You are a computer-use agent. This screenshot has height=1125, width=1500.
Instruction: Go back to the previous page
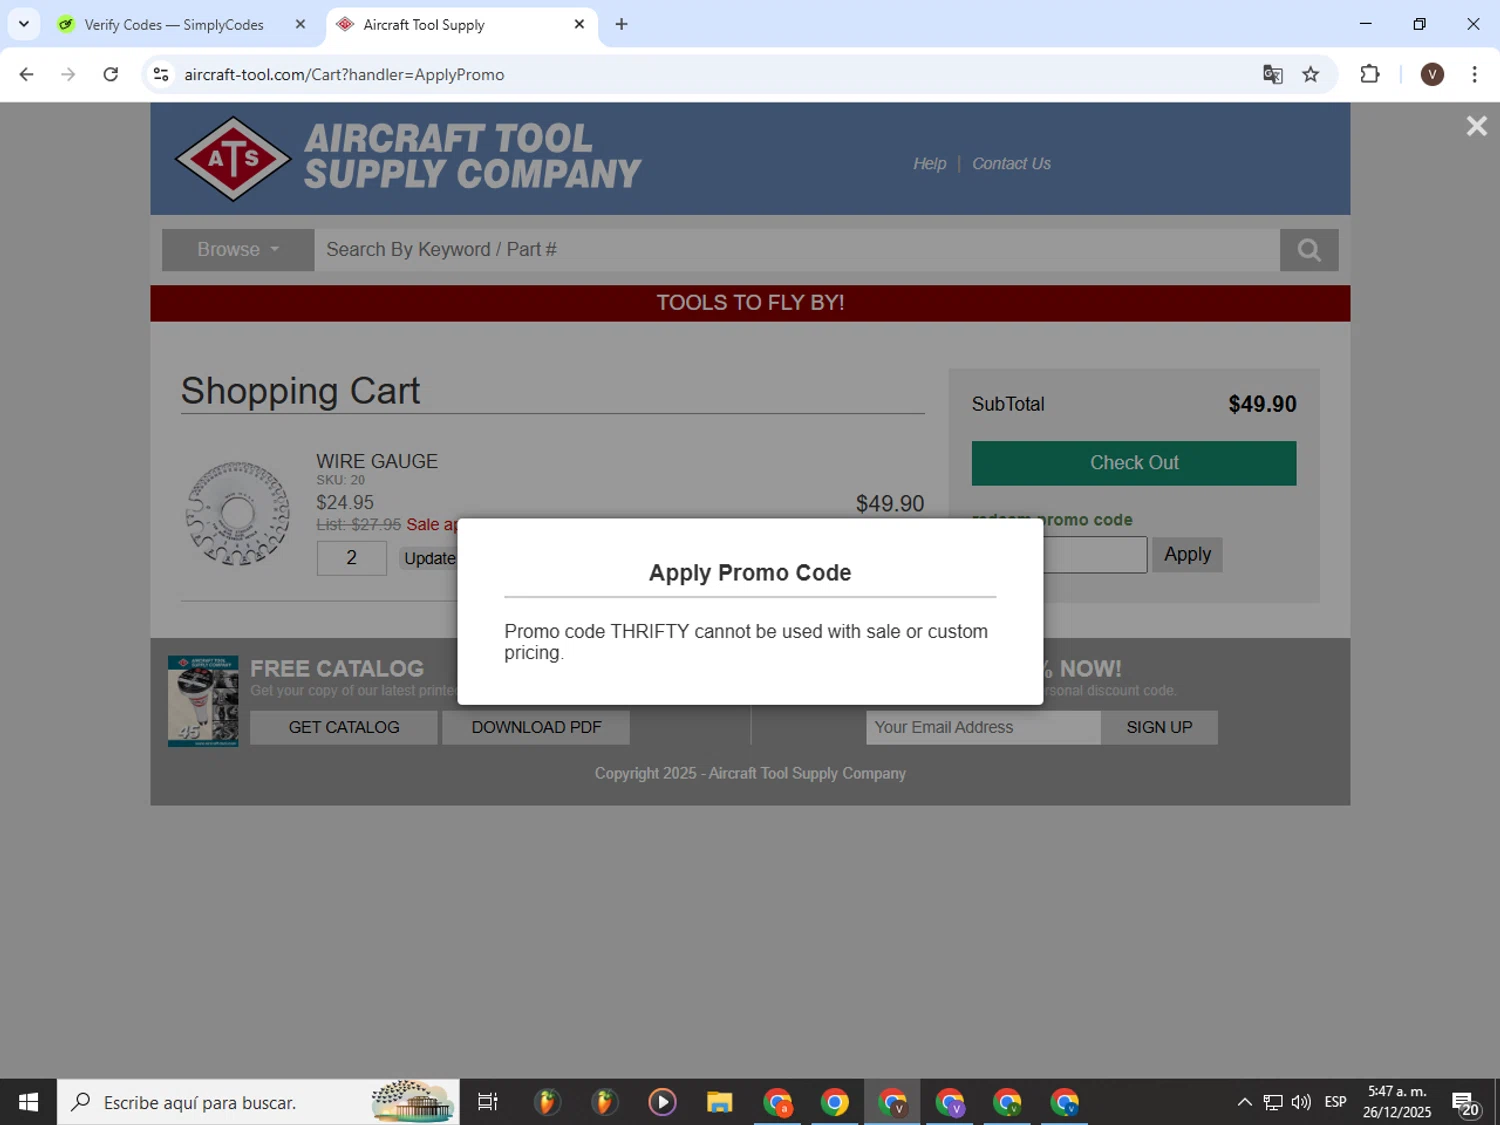(x=27, y=75)
